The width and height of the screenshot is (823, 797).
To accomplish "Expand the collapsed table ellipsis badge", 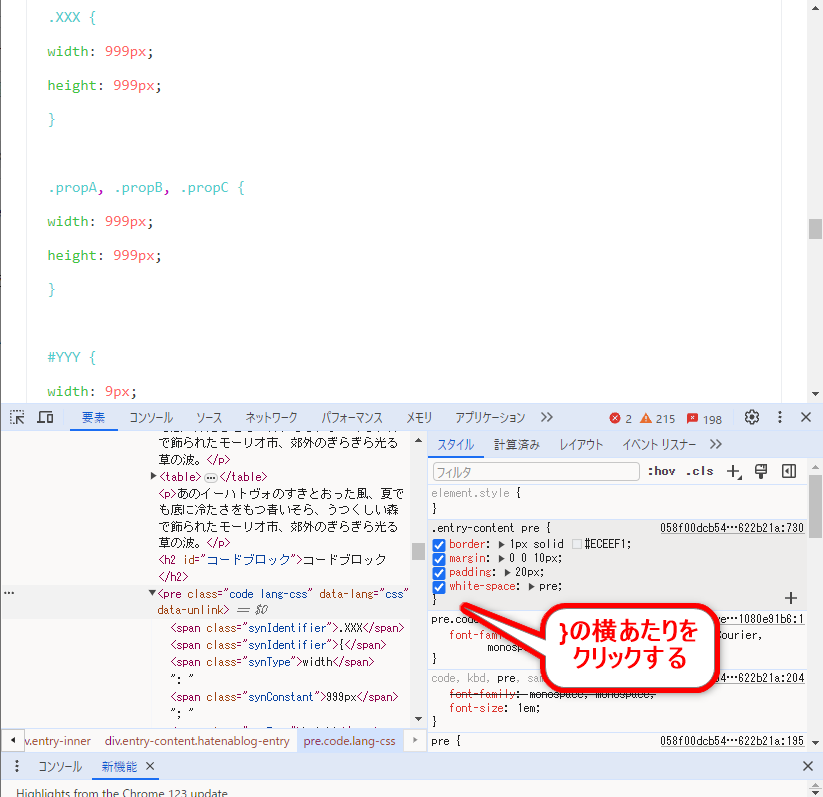I will click(210, 478).
